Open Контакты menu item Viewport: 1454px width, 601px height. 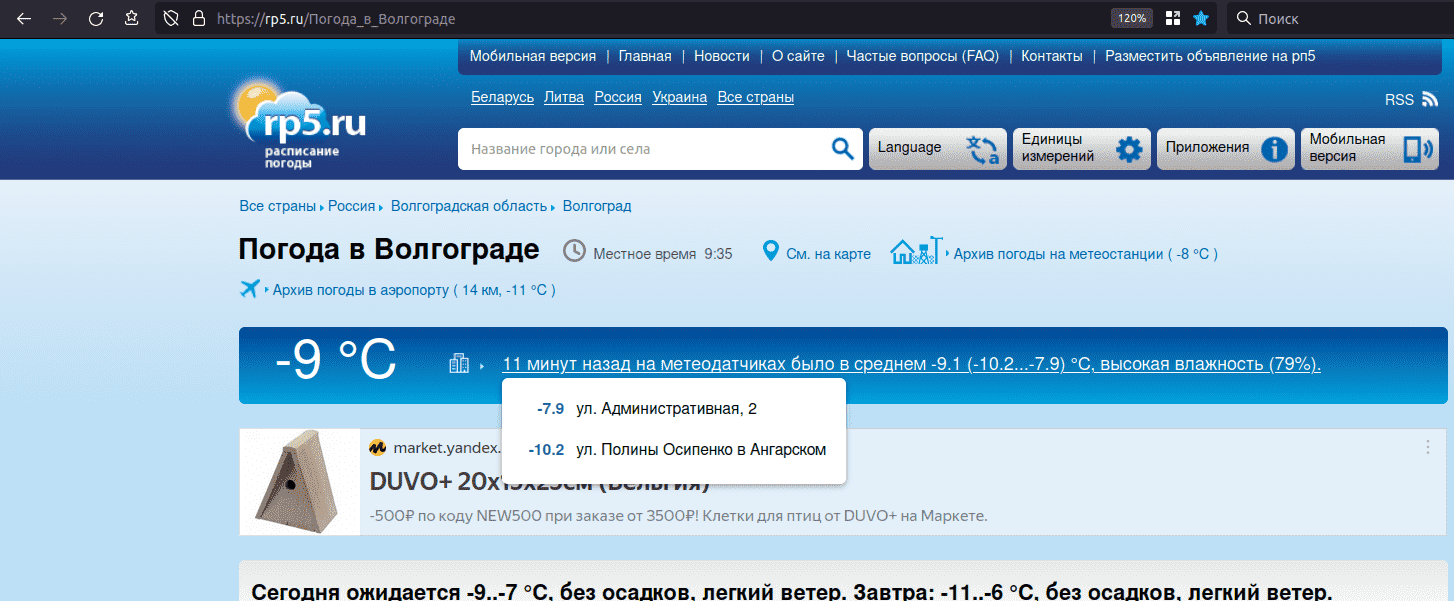point(1052,56)
